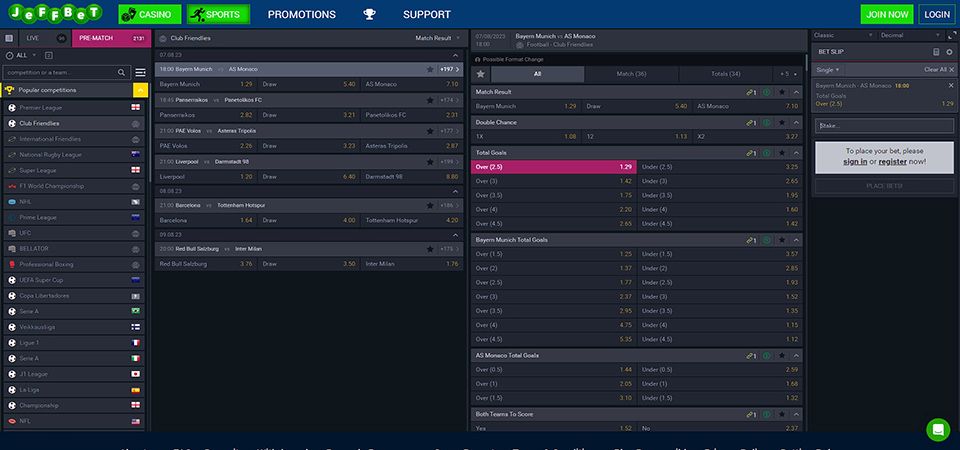Open the JeffBet logo home link

tap(55, 13)
